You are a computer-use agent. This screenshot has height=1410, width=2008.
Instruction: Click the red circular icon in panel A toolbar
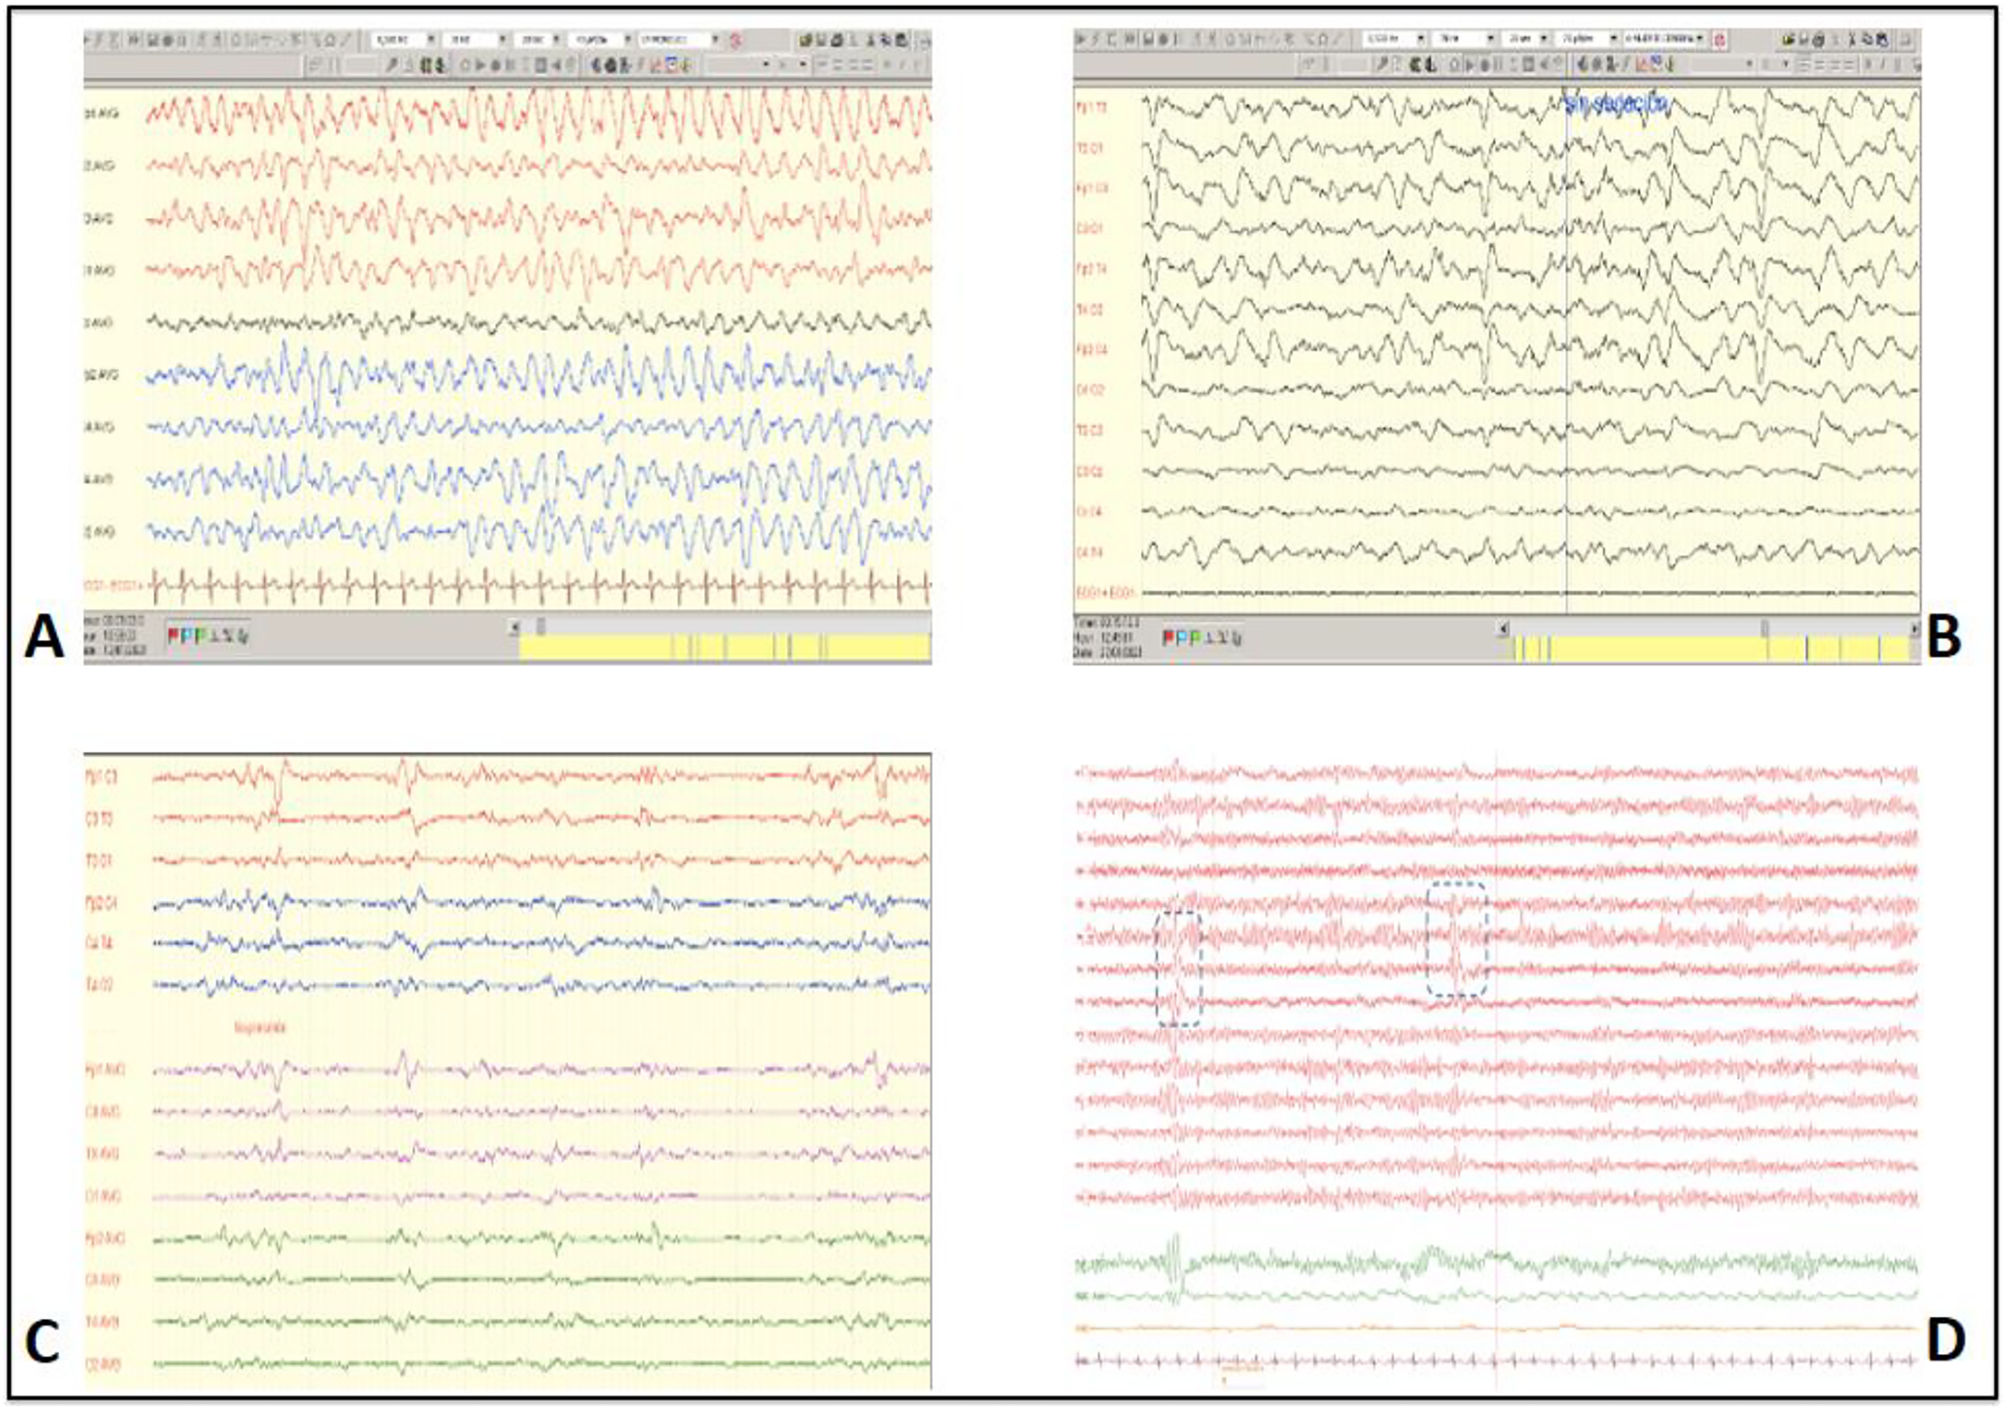pos(737,40)
